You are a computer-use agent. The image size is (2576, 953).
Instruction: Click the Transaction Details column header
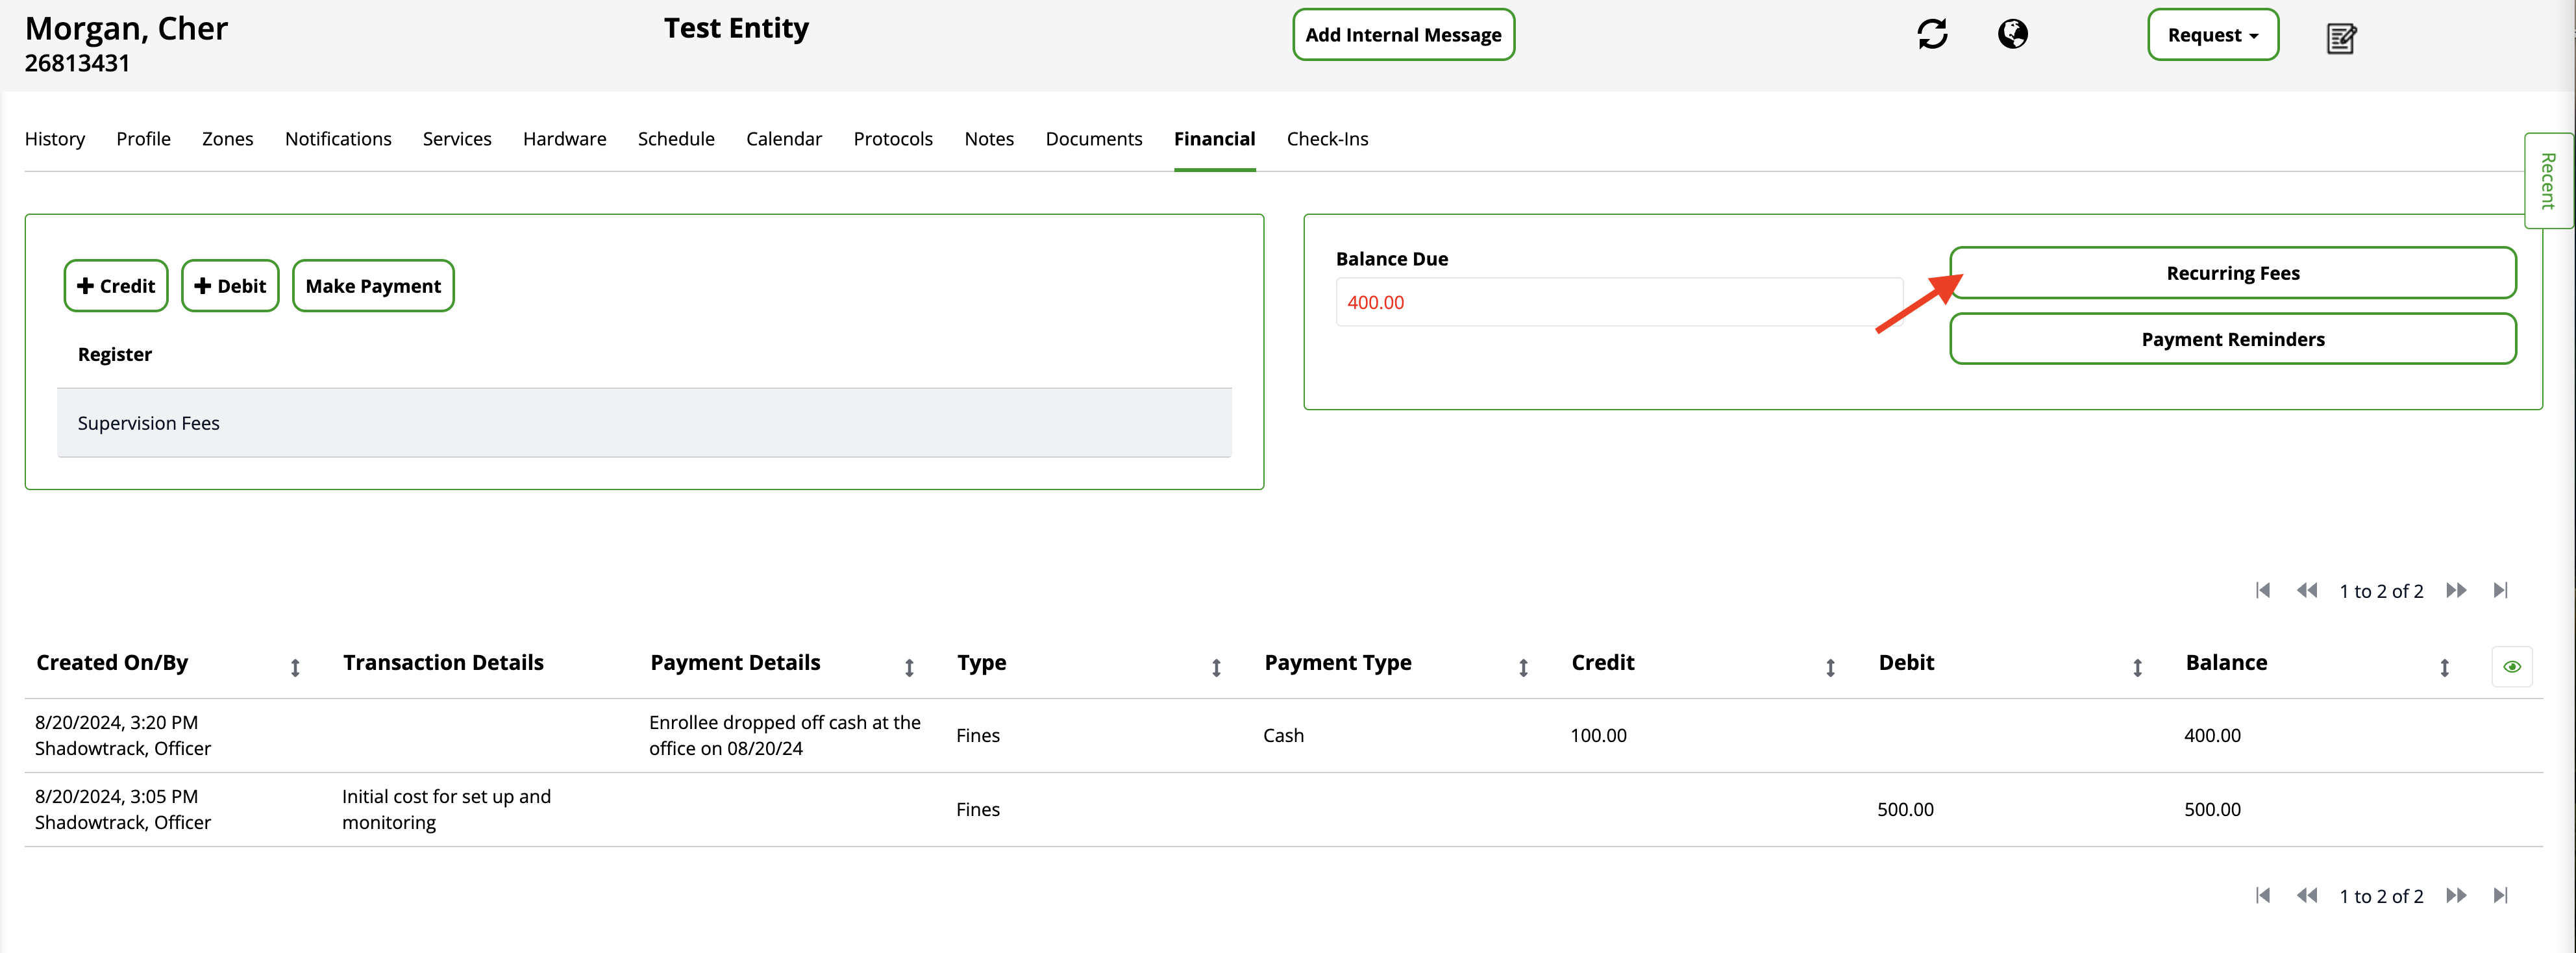pos(443,662)
